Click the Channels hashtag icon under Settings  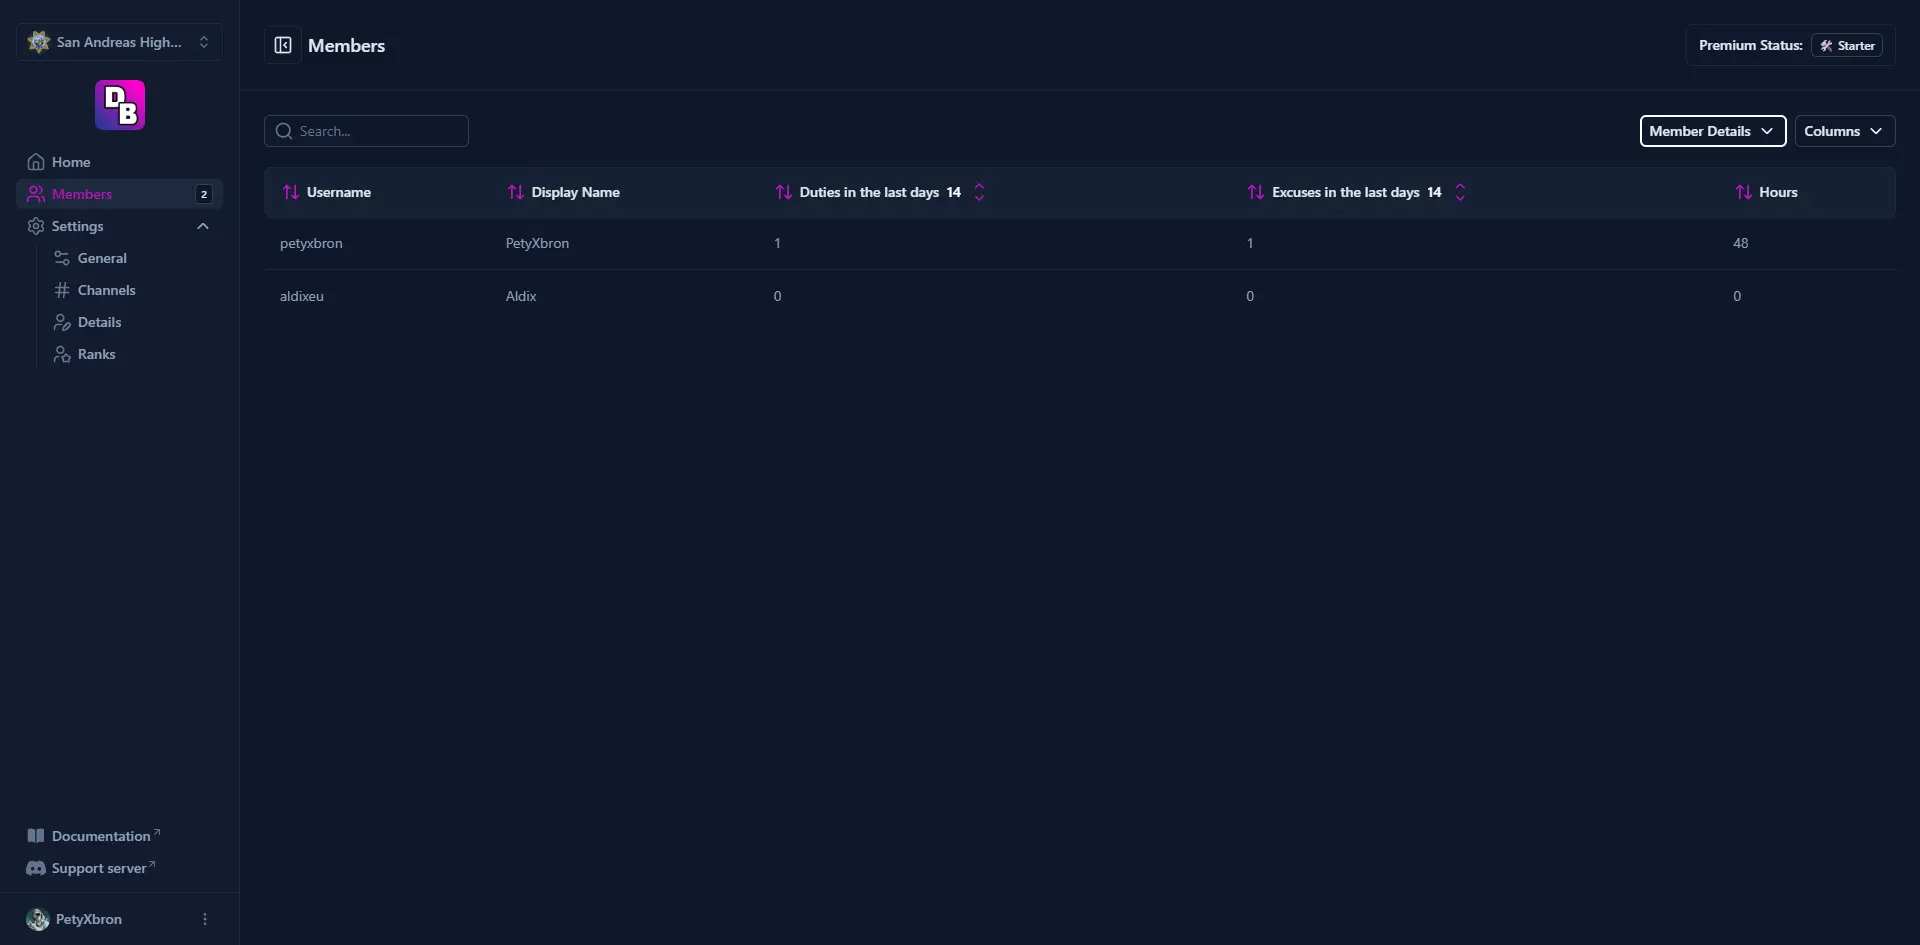pyautogui.click(x=63, y=290)
